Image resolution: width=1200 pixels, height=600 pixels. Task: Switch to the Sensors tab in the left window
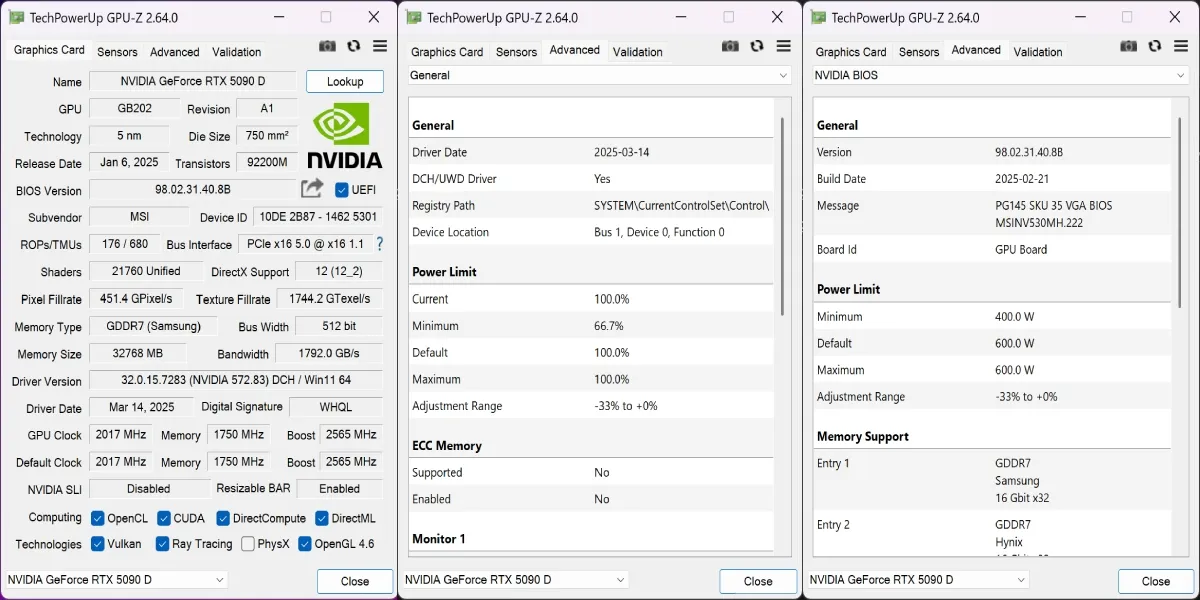click(117, 52)
